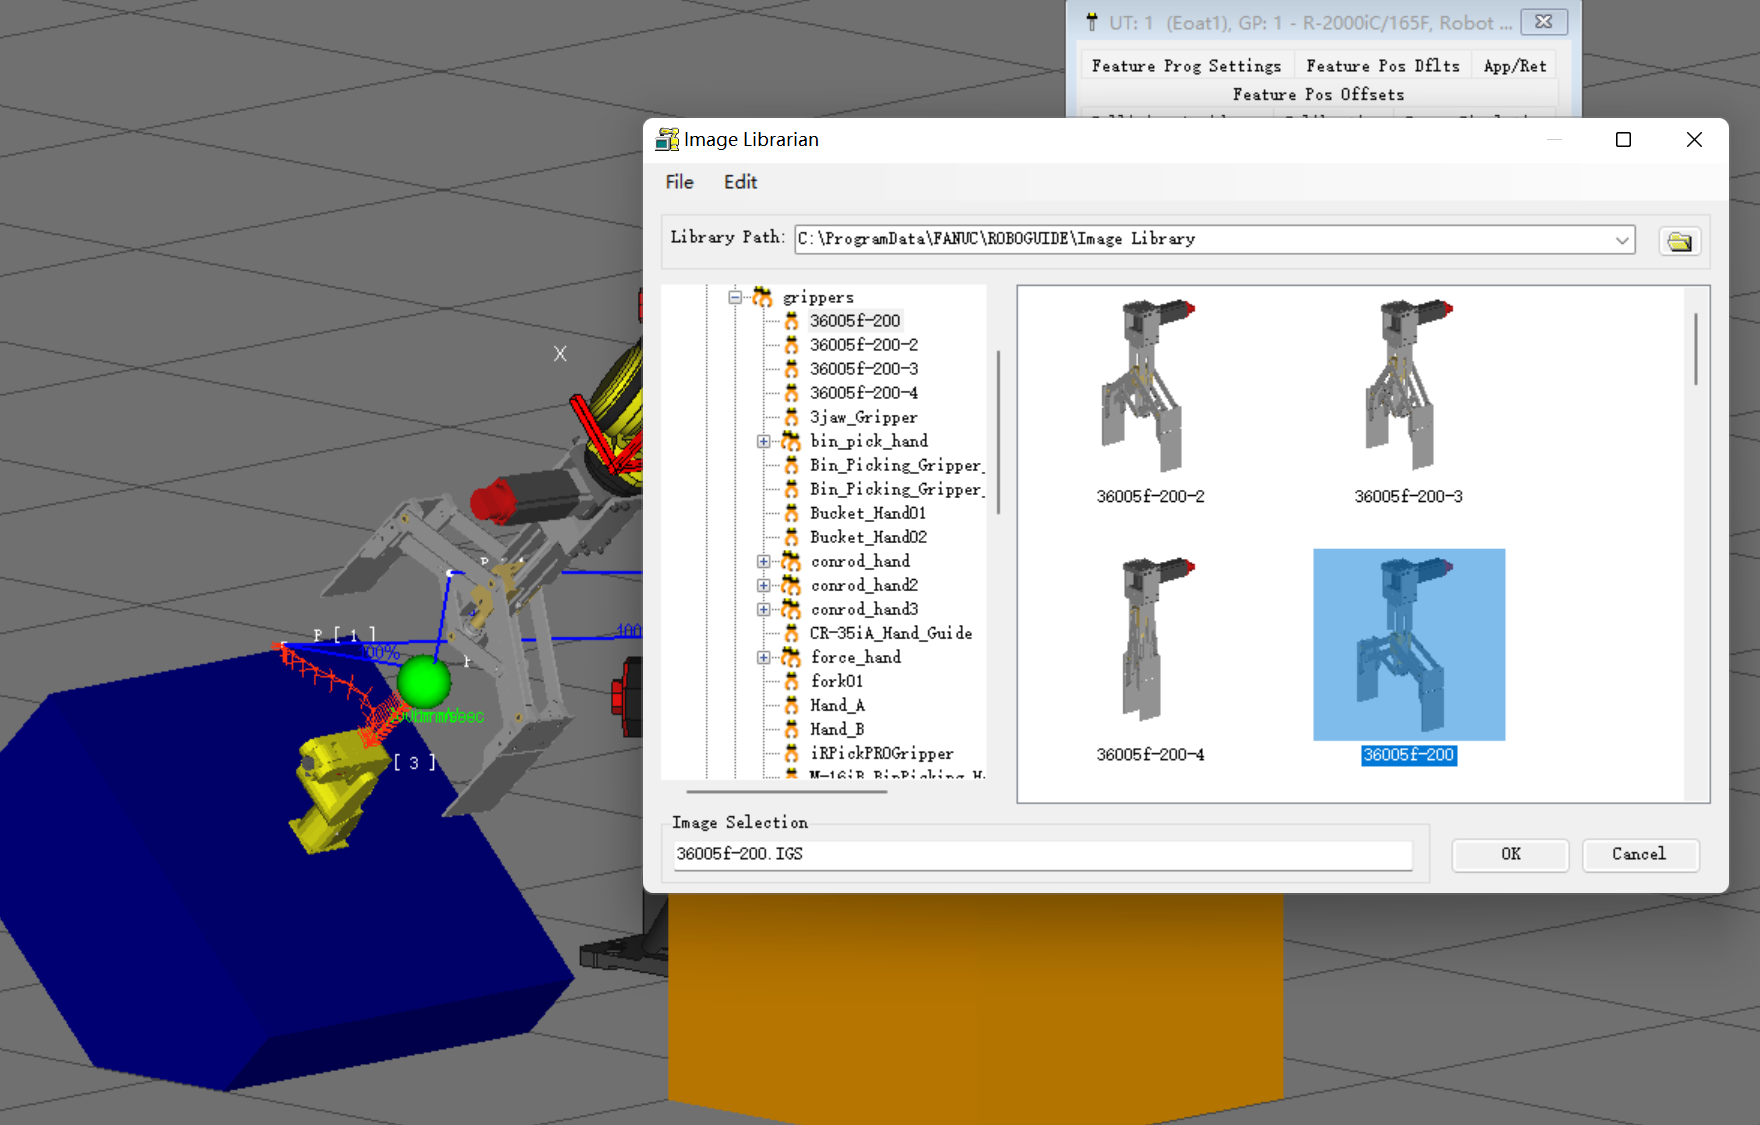The image size is (1760, 1125).
Task: Click the icon next to fork01
Action: (791, 681)
